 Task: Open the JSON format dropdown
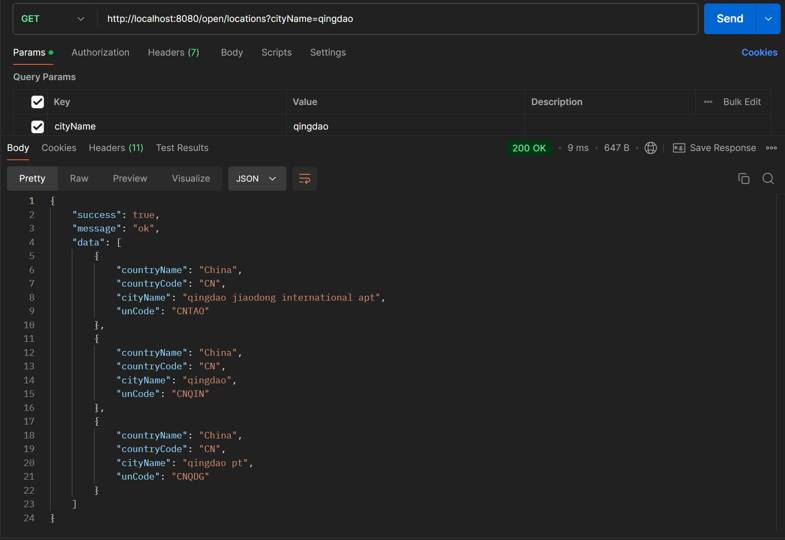(257, 179)
